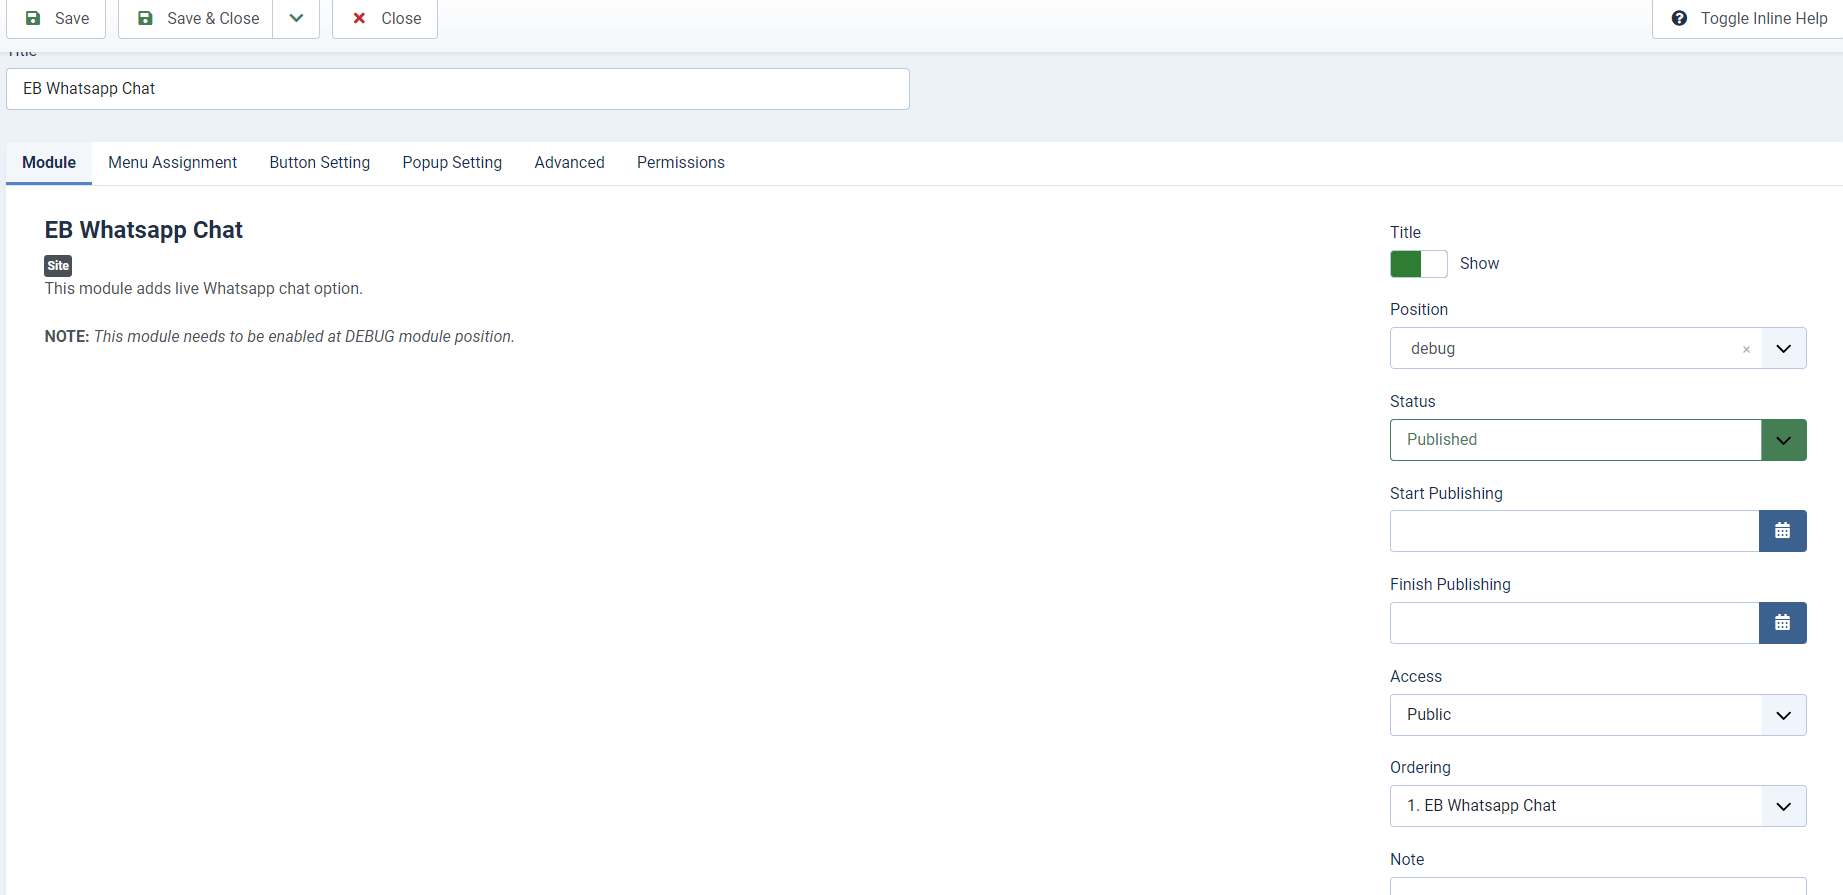
Task: Click 'This module adds live Whatsapp chat option' text
Action: [x=204, y=289]
